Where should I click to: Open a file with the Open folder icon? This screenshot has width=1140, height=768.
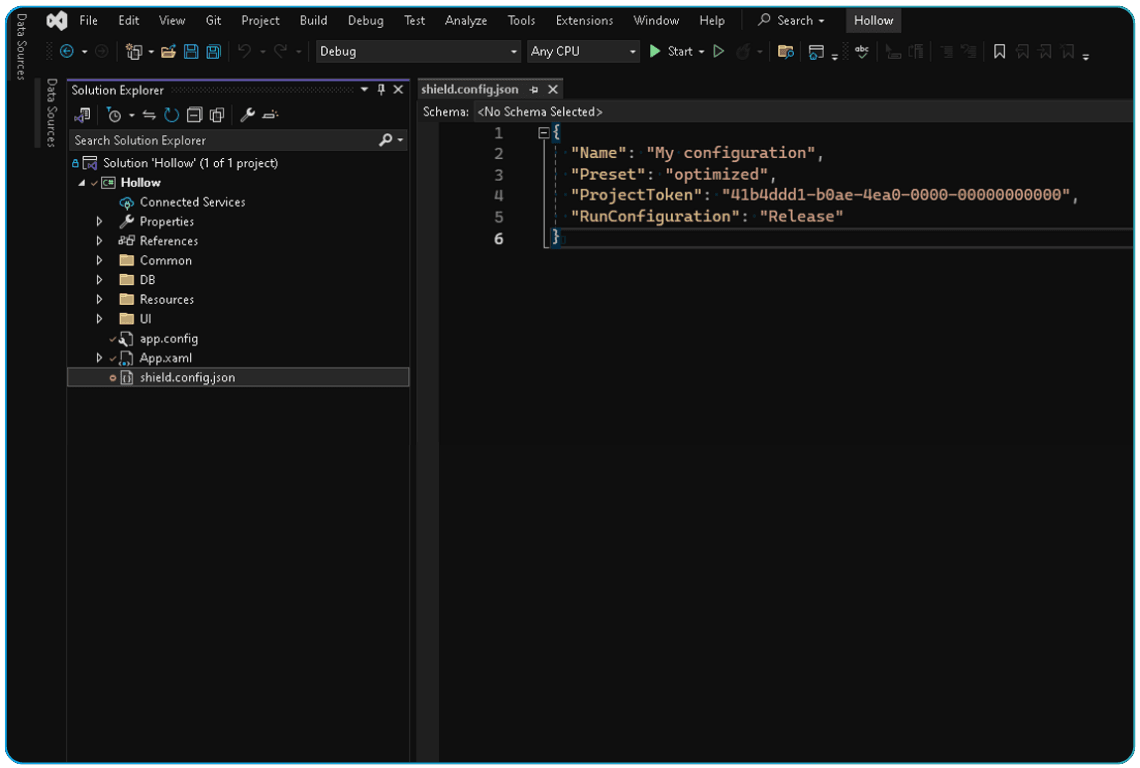click(x=169, y=51)
